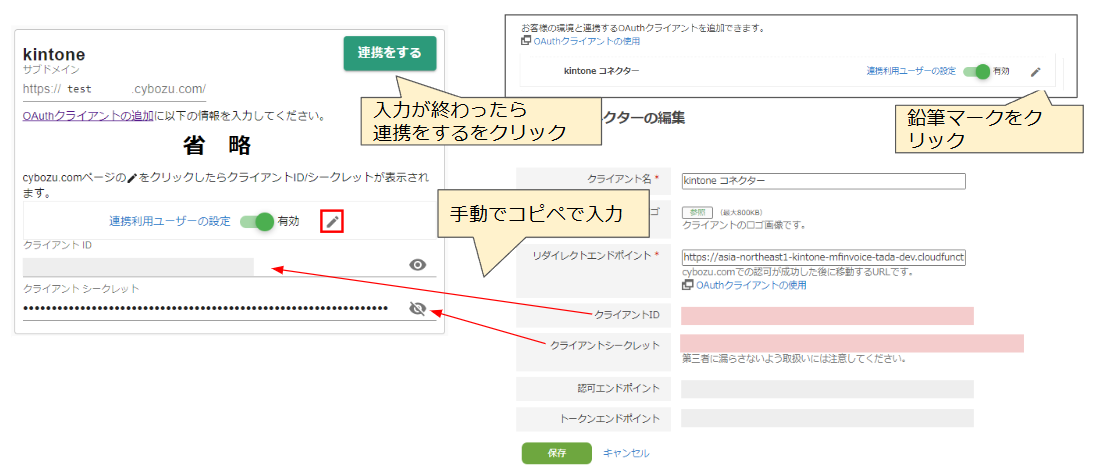Click the 認可エンドポイント field
Viewport: 1097px width, 473px height.
coord(827,389)
